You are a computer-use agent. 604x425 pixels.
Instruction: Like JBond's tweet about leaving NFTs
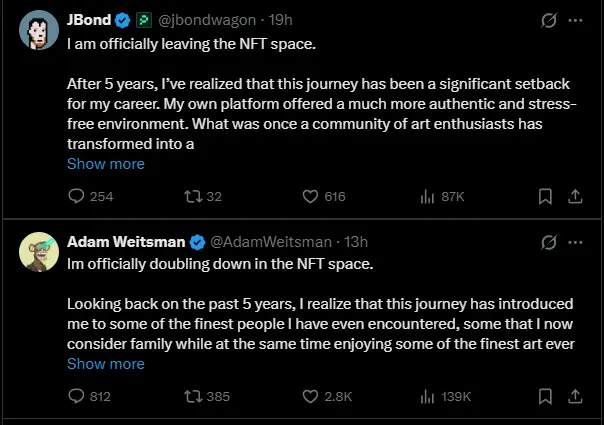[309, 197]
